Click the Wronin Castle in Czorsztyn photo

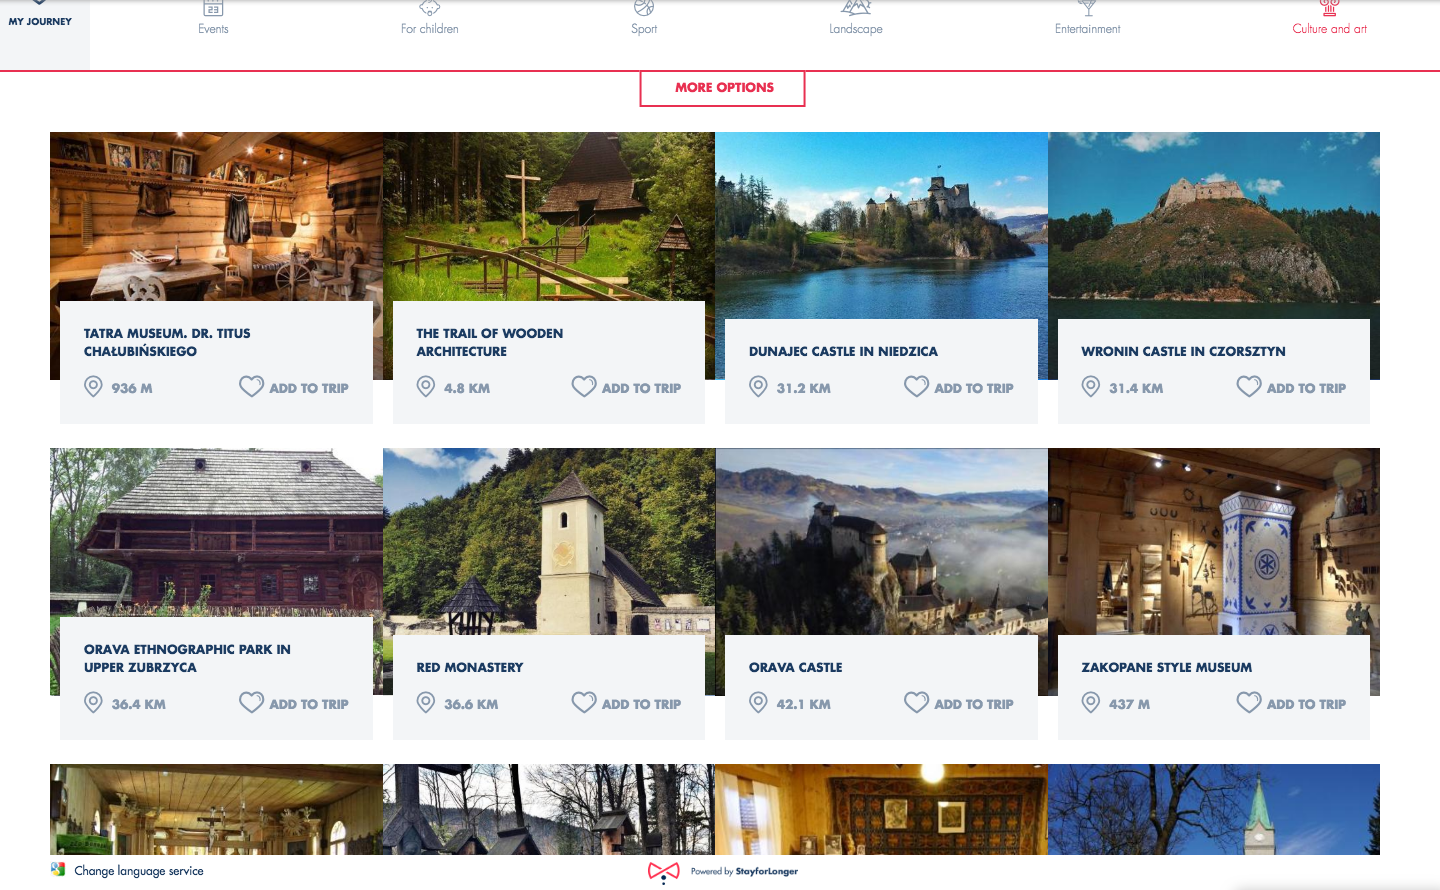coord(1213,222)
